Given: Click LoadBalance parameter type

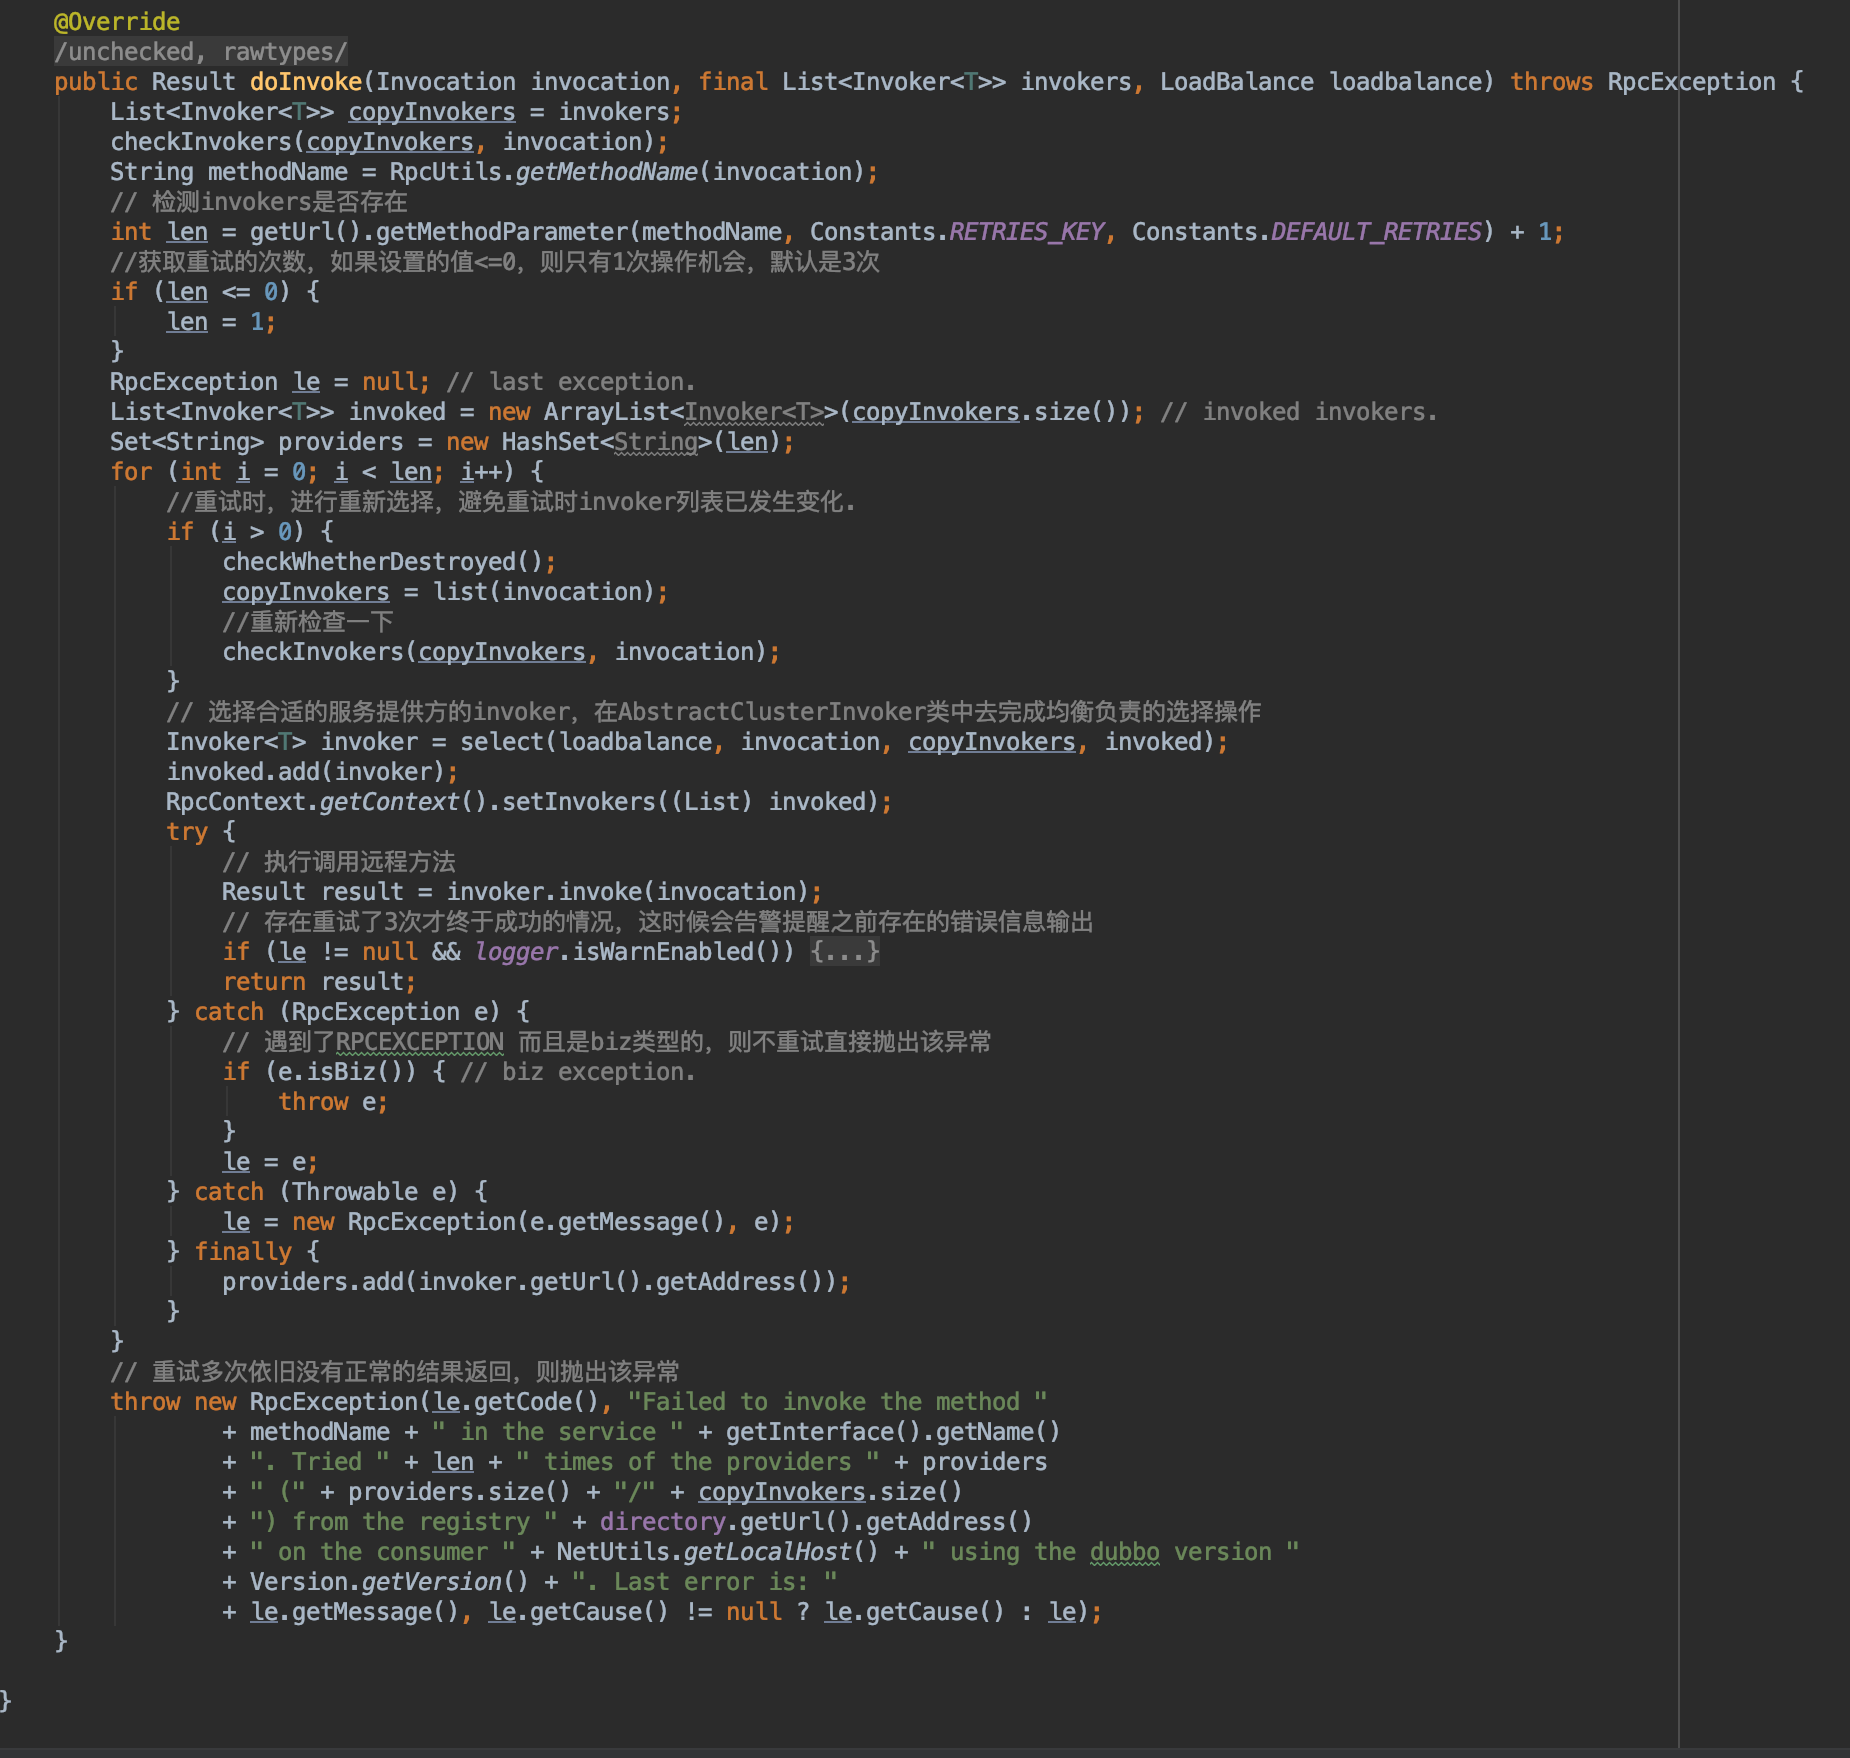Looking at the screenshot, I should [1237, 81].
